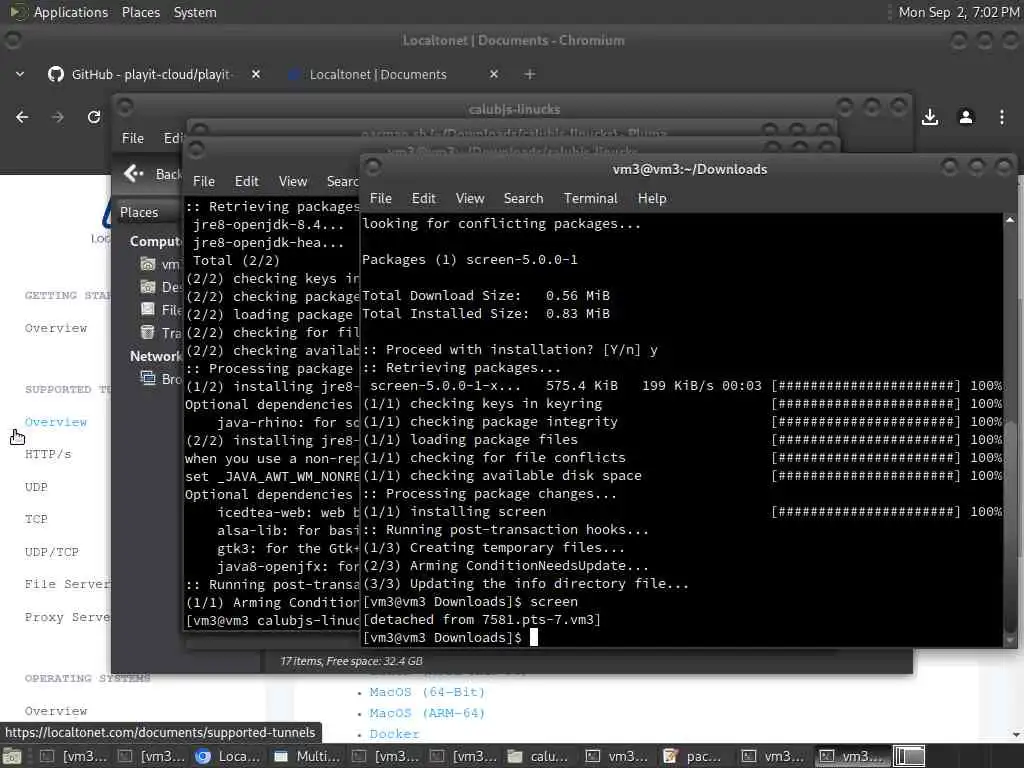Click the workspace switcher in bottom panel
The image size is (1024, 768).
click(909, 756)
